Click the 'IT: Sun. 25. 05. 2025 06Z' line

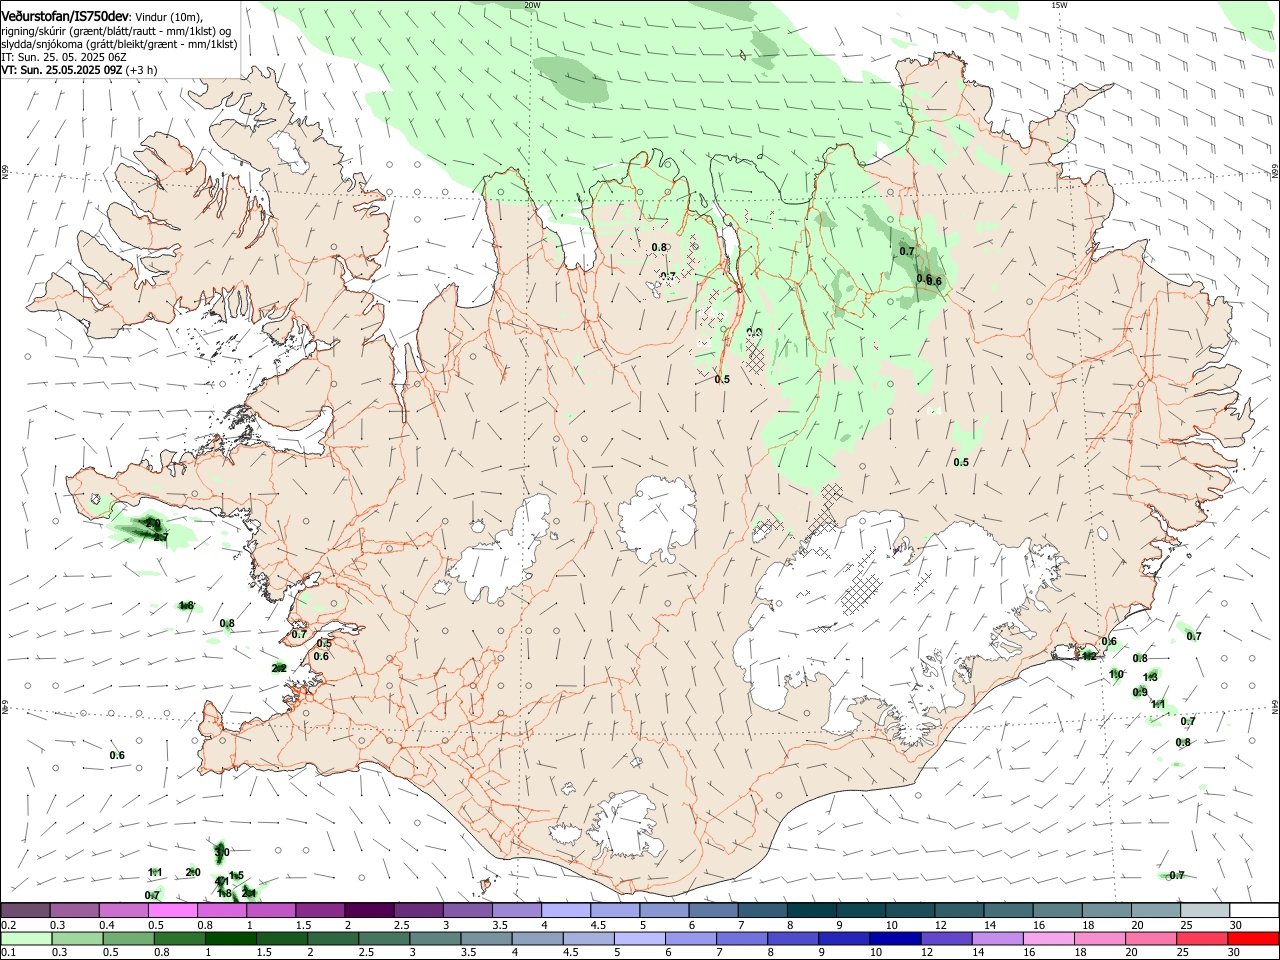[63, 57]
